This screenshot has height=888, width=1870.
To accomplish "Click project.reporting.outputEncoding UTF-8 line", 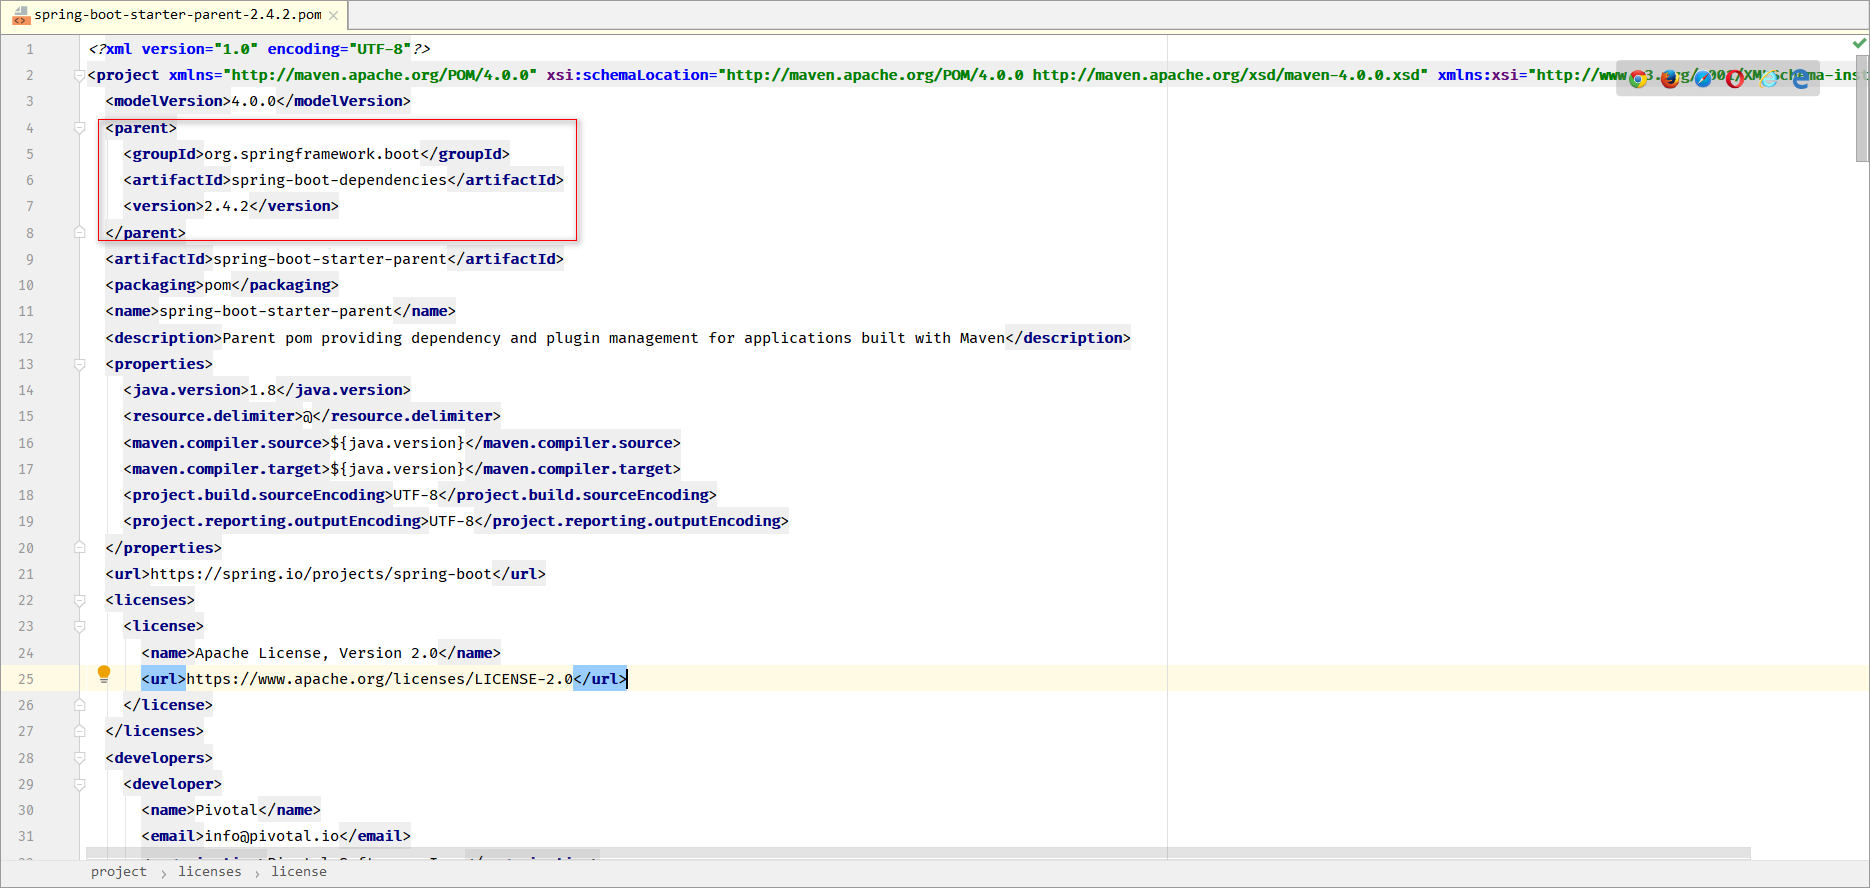I will click(456, 521).
